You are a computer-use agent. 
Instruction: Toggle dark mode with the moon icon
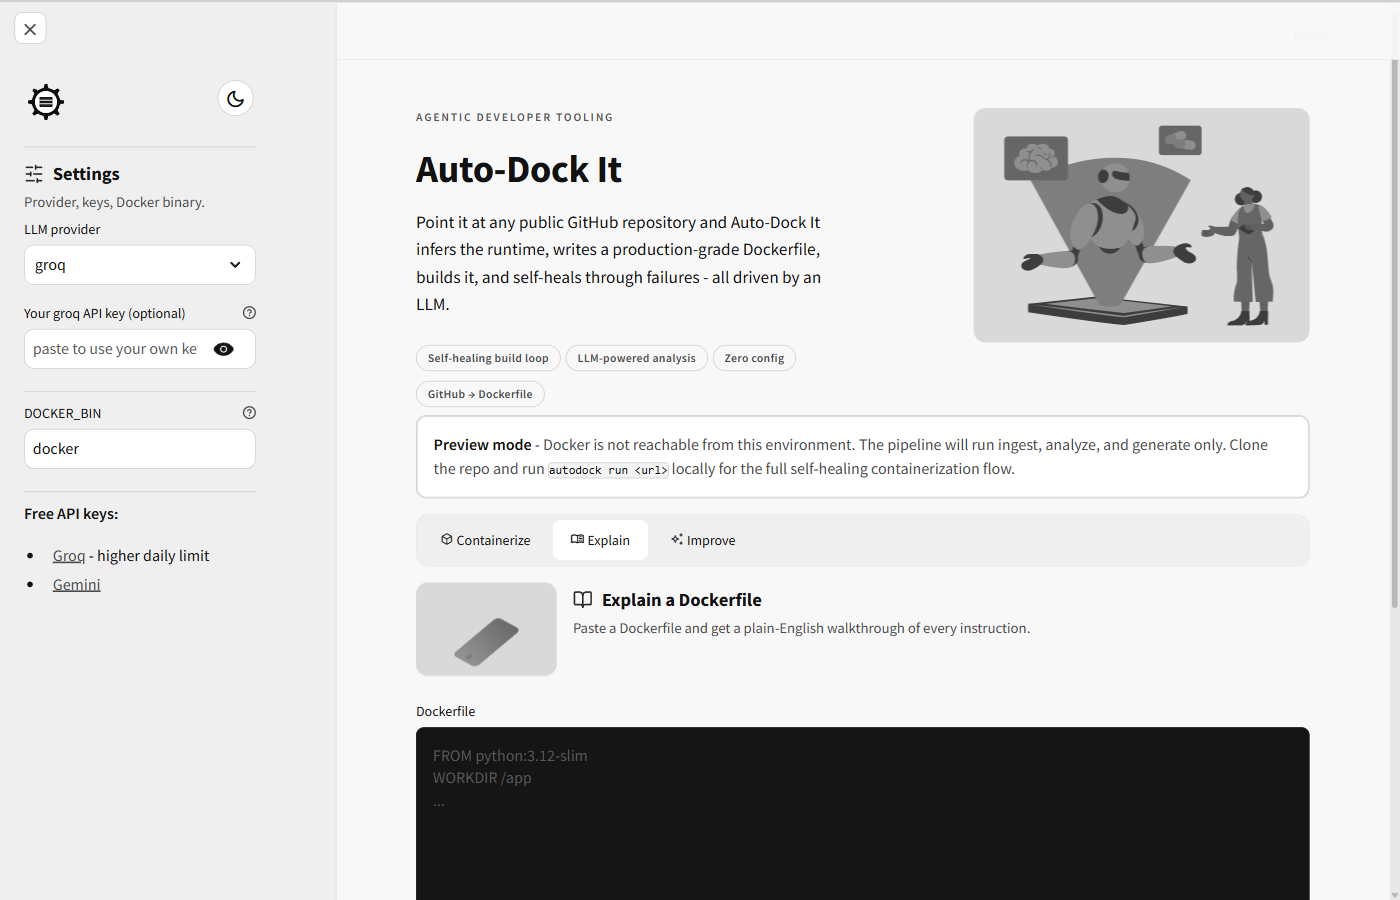(235, 98)
